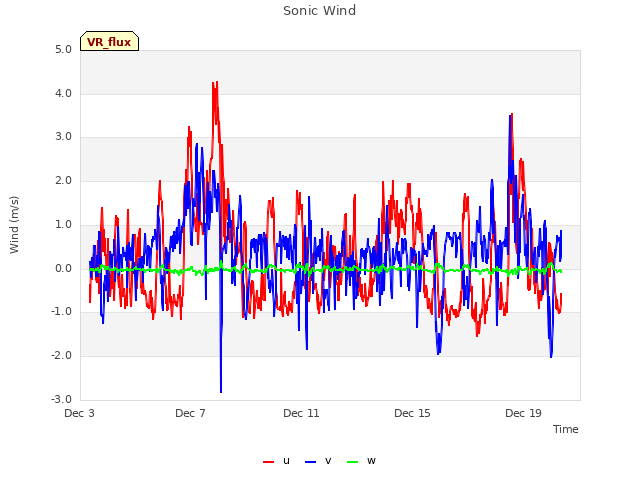Toggle the w series legend item

(x=361, y=461)
